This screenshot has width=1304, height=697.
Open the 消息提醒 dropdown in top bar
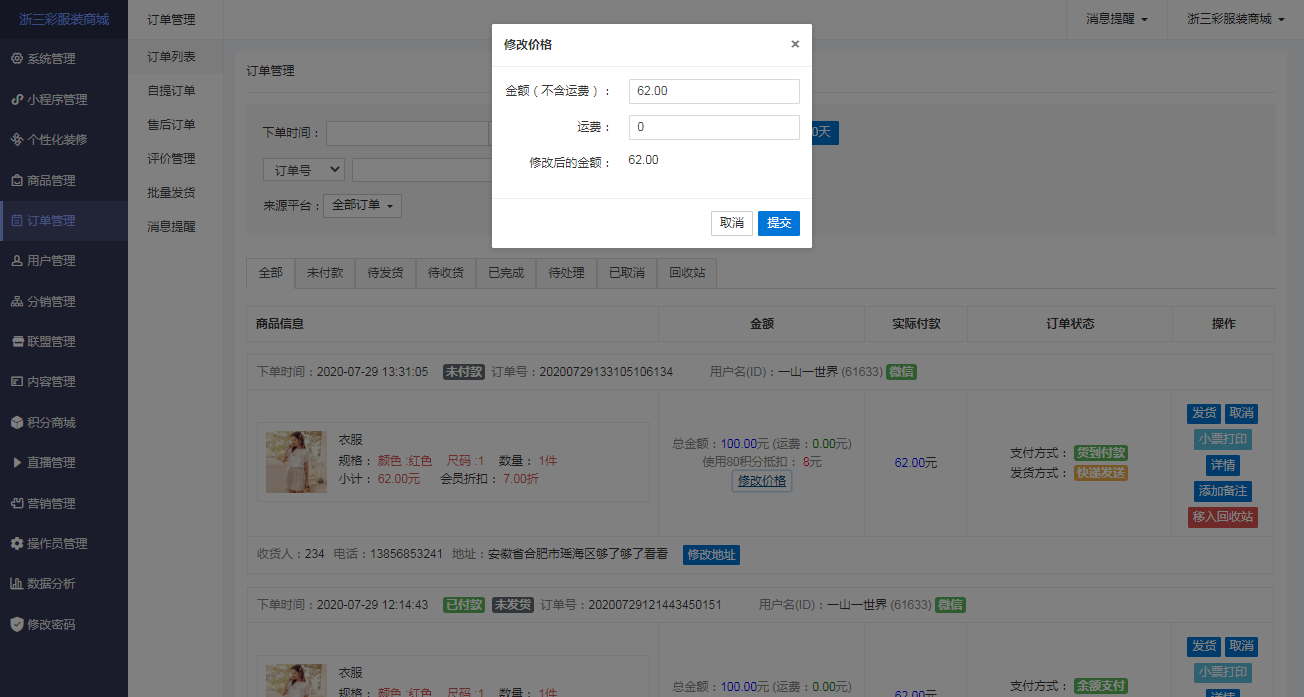point(1117,19)
